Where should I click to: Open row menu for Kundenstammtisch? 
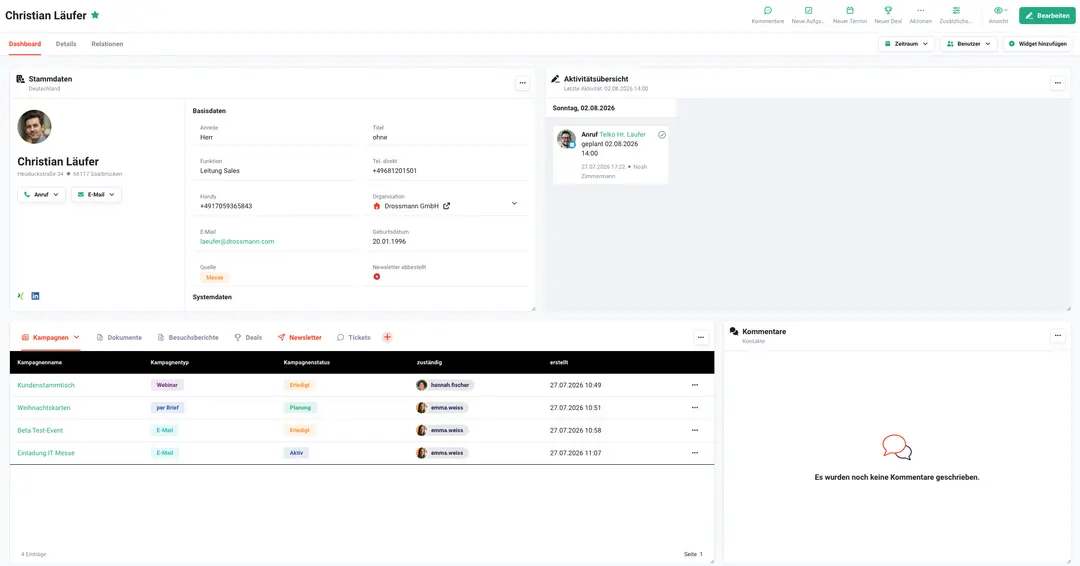(x=695, y=386)
